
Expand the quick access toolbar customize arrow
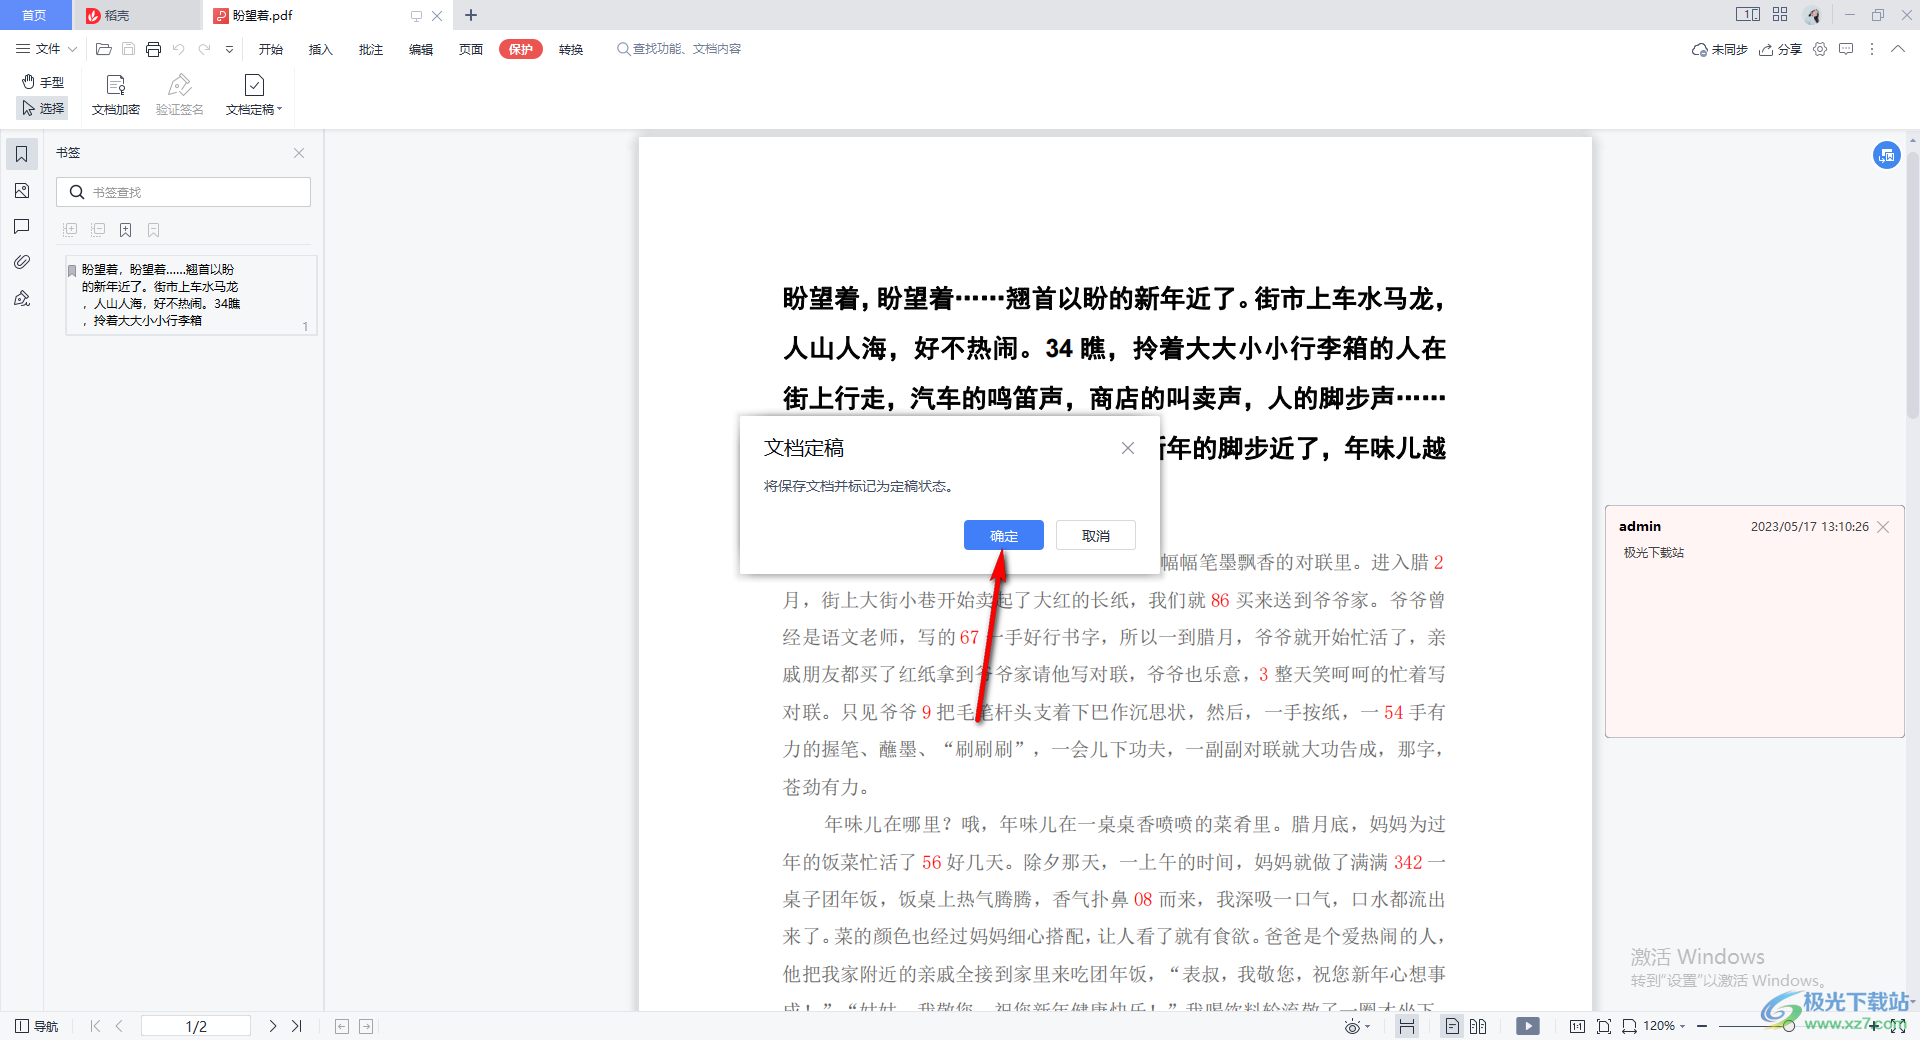pyautogui.click(x=229, y=49)
